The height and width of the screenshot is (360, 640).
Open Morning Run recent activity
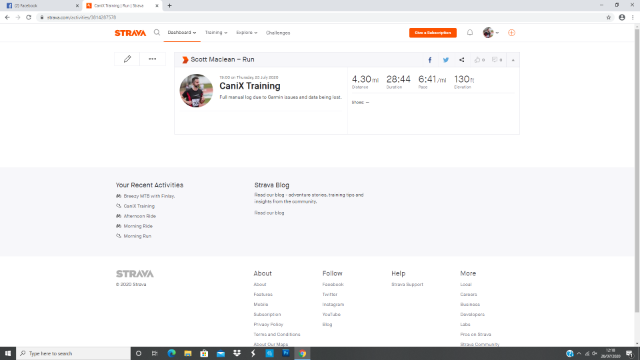tap(137, 236)
